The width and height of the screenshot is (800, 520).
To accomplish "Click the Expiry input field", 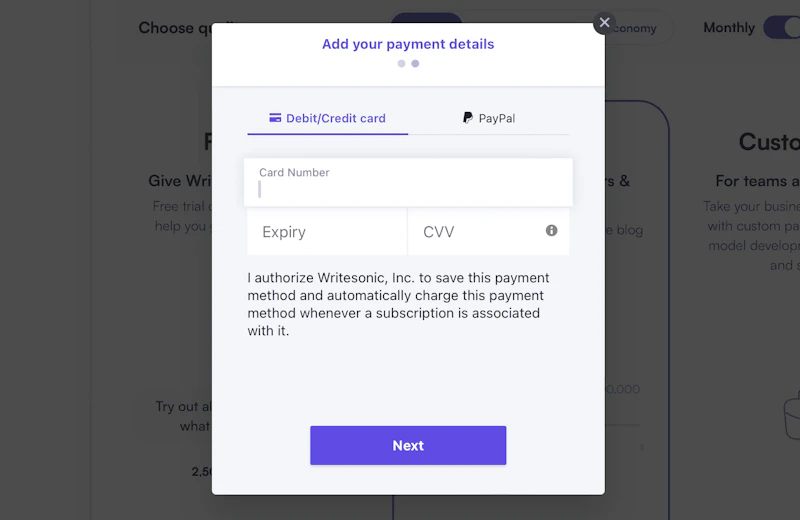I will 327,232.
